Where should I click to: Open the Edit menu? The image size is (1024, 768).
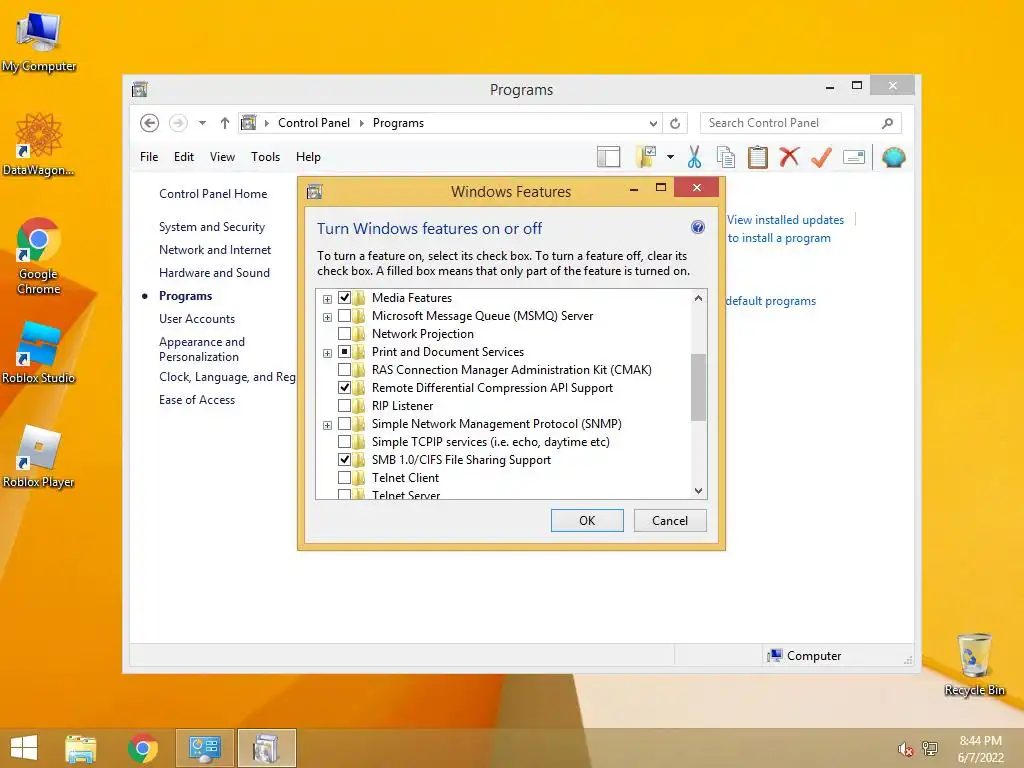[x=184, y=157]
